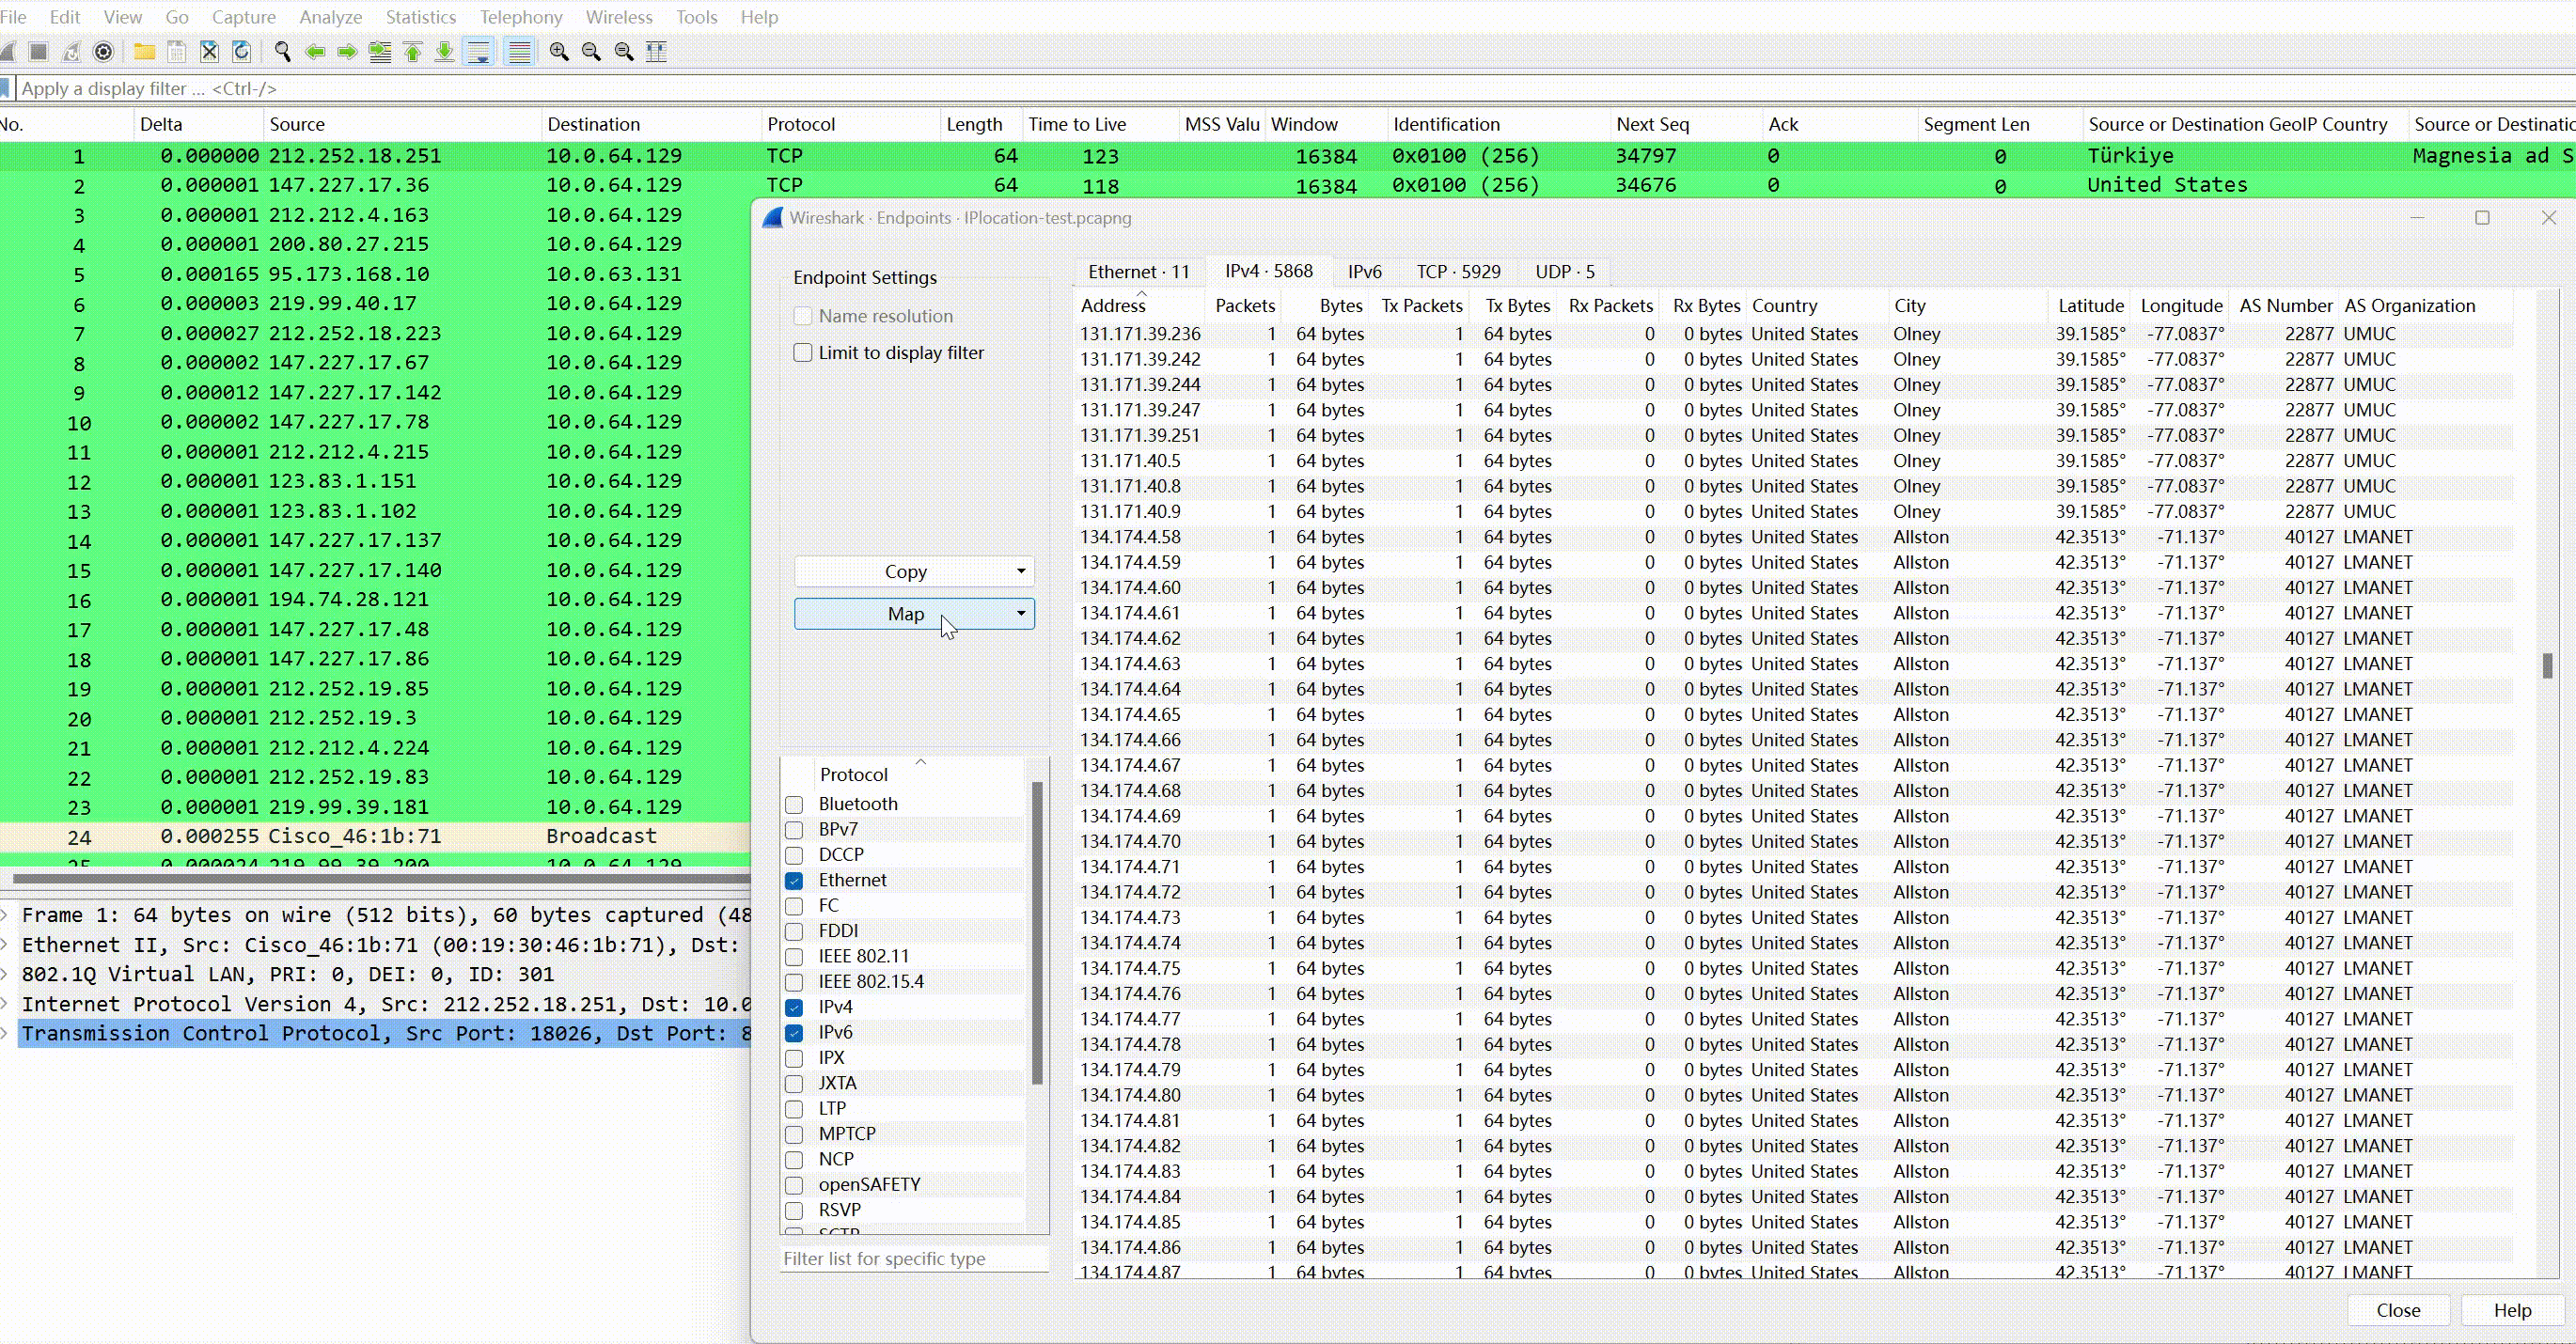2576x1344 pixels.
Task: Uncheck the IPv6 protocol checkbox
Action: point(795,1033)
